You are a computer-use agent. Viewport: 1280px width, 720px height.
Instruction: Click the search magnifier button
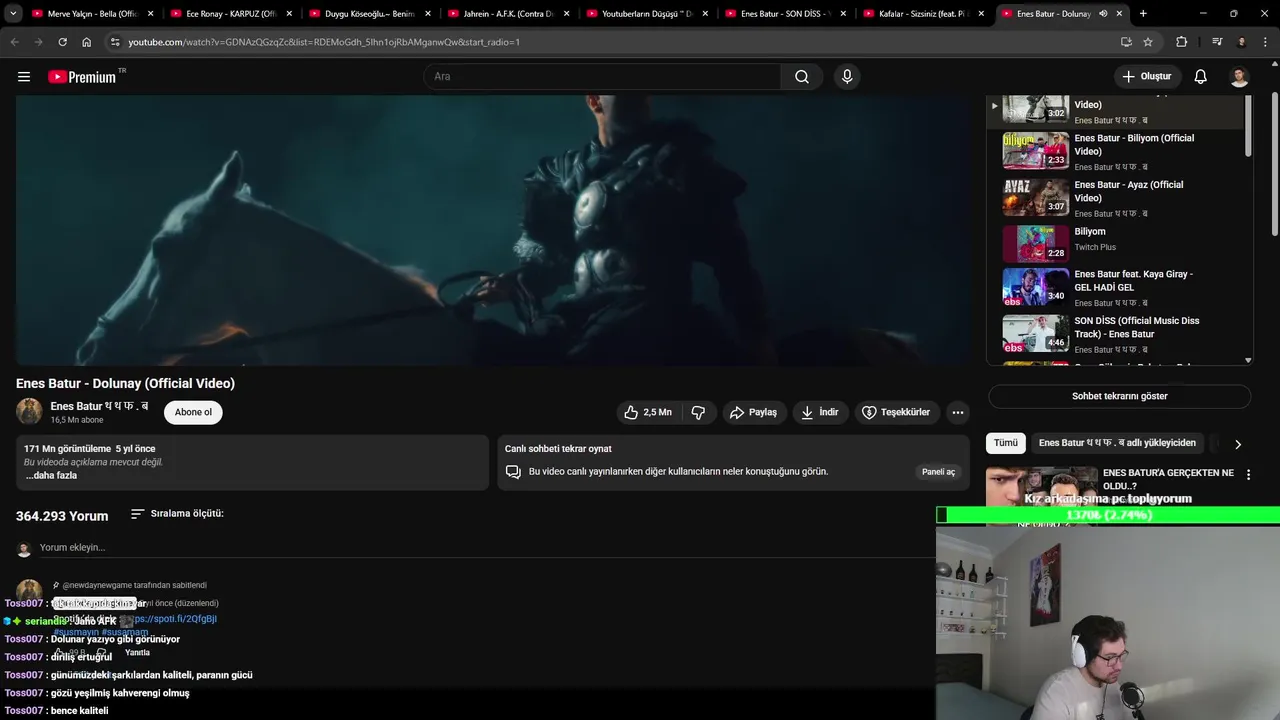(x=802, y=76)
